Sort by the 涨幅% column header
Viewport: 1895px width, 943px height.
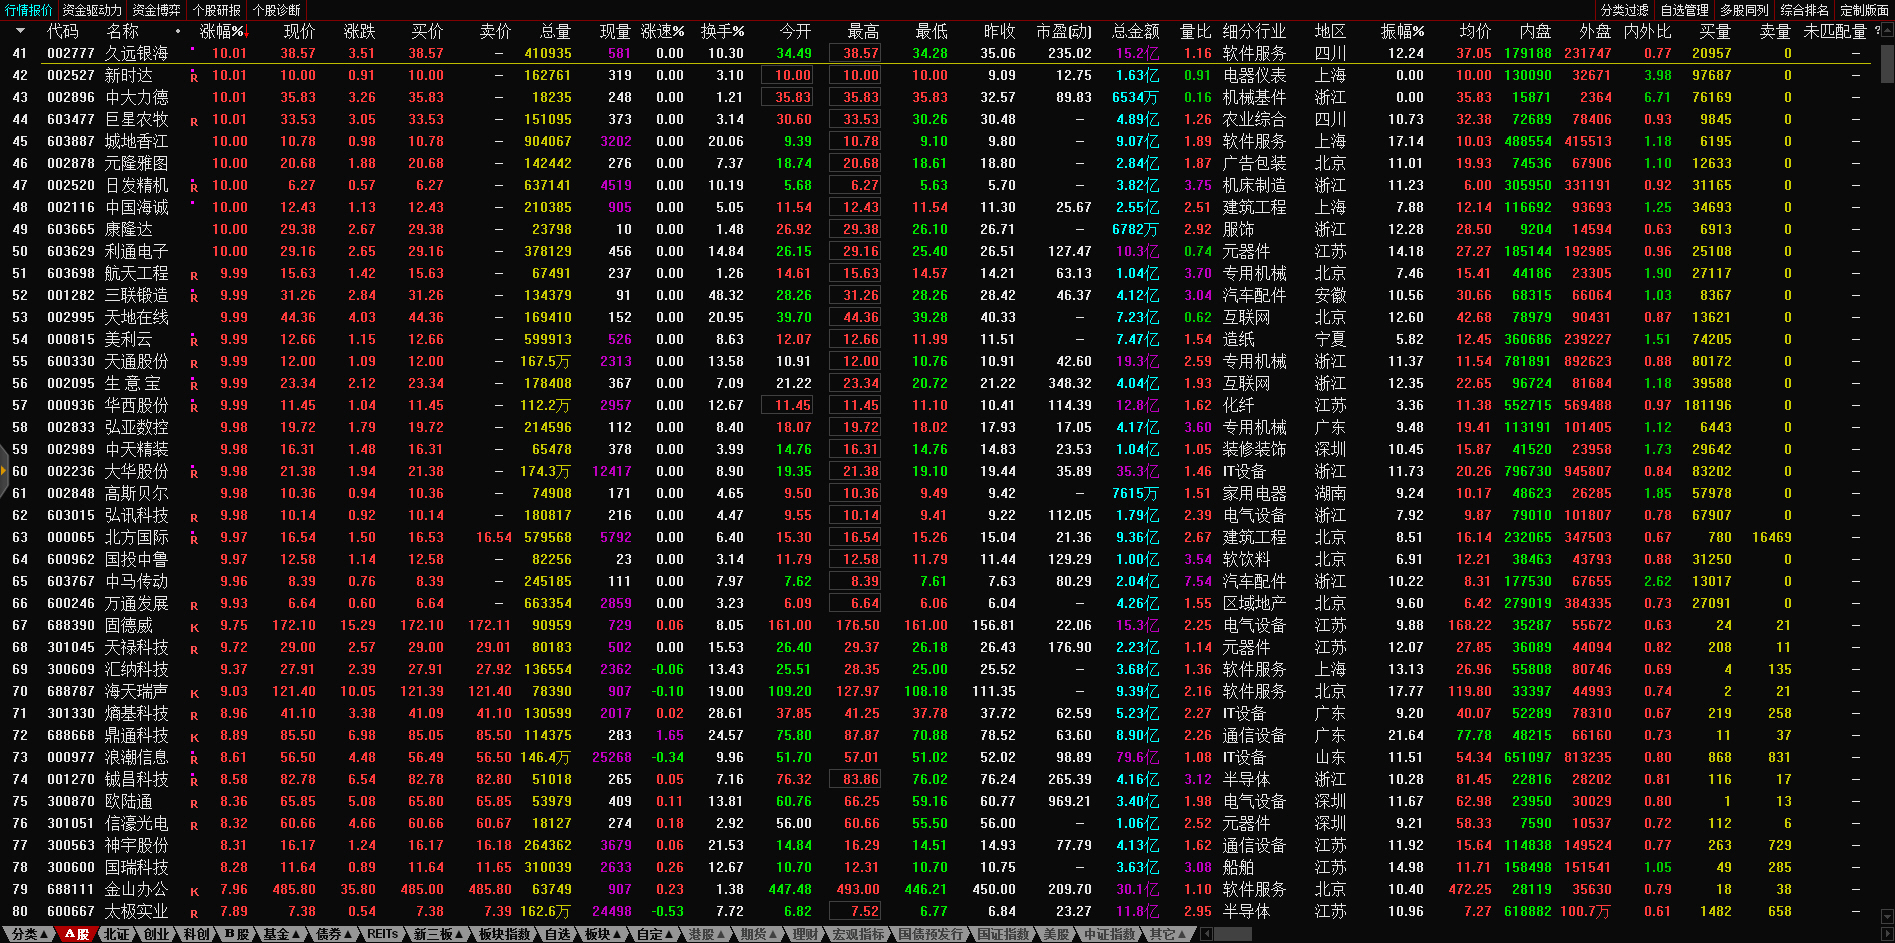point(221,31)
